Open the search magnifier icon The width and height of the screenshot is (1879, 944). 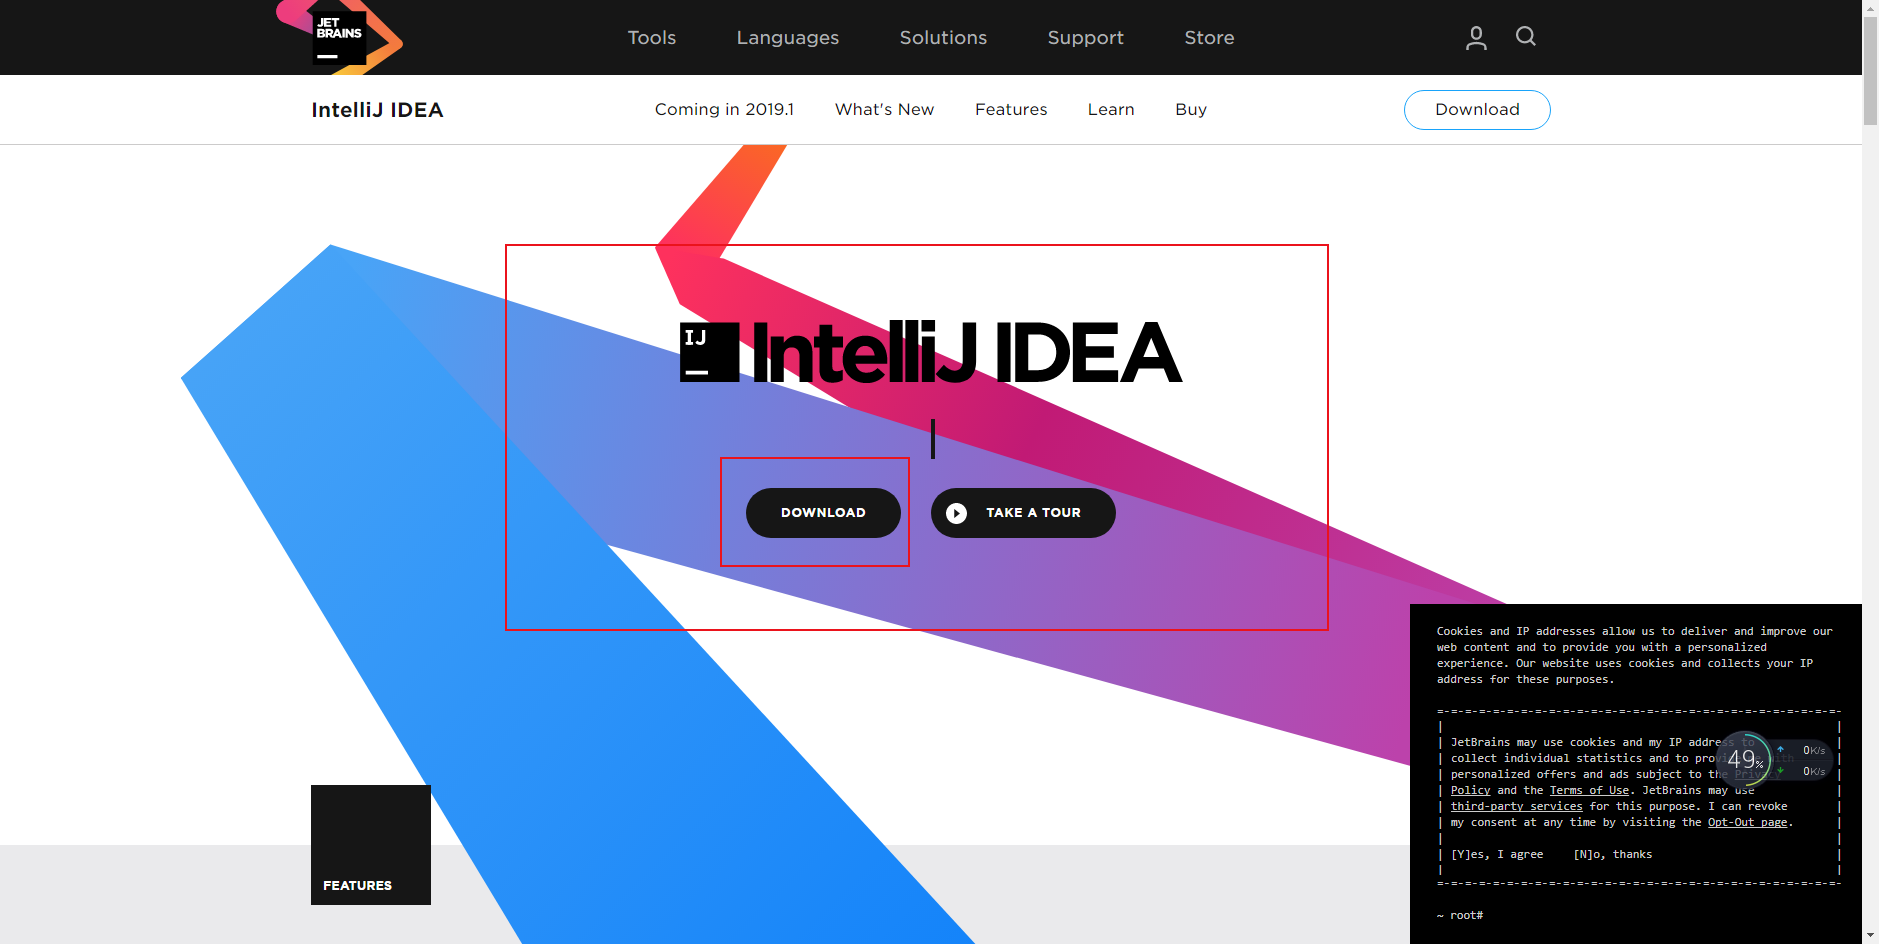pyautogui.click(x=1525, y=37)
